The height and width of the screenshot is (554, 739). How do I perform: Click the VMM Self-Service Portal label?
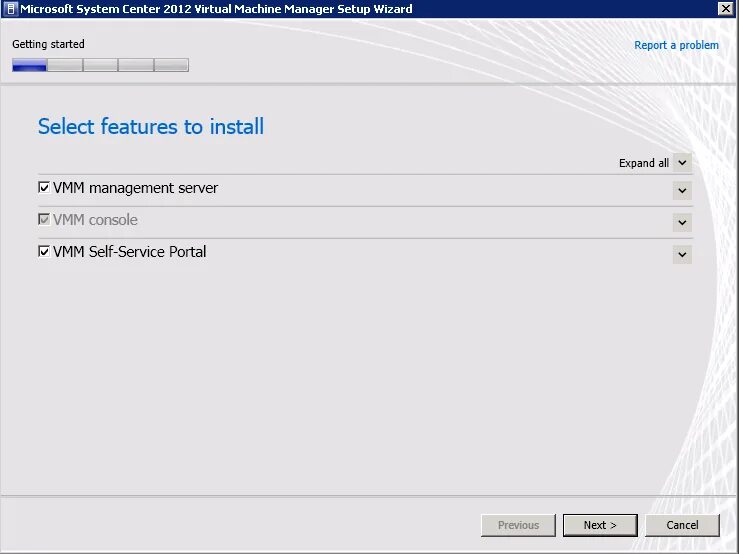130,252
